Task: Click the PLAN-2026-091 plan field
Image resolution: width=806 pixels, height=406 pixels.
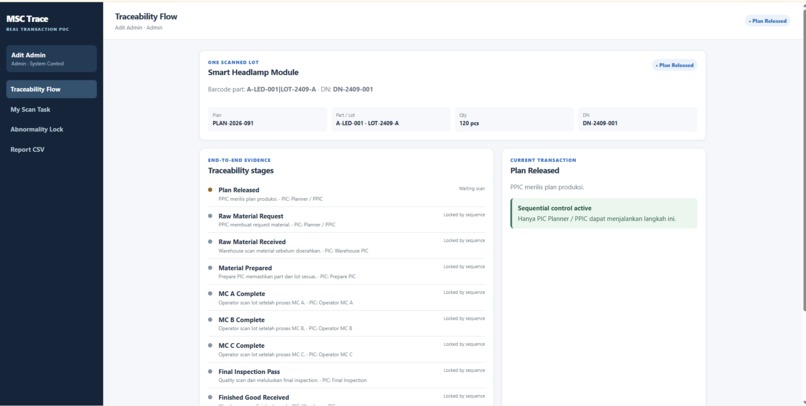Action: pyautogui.click(x=267, y=119)
